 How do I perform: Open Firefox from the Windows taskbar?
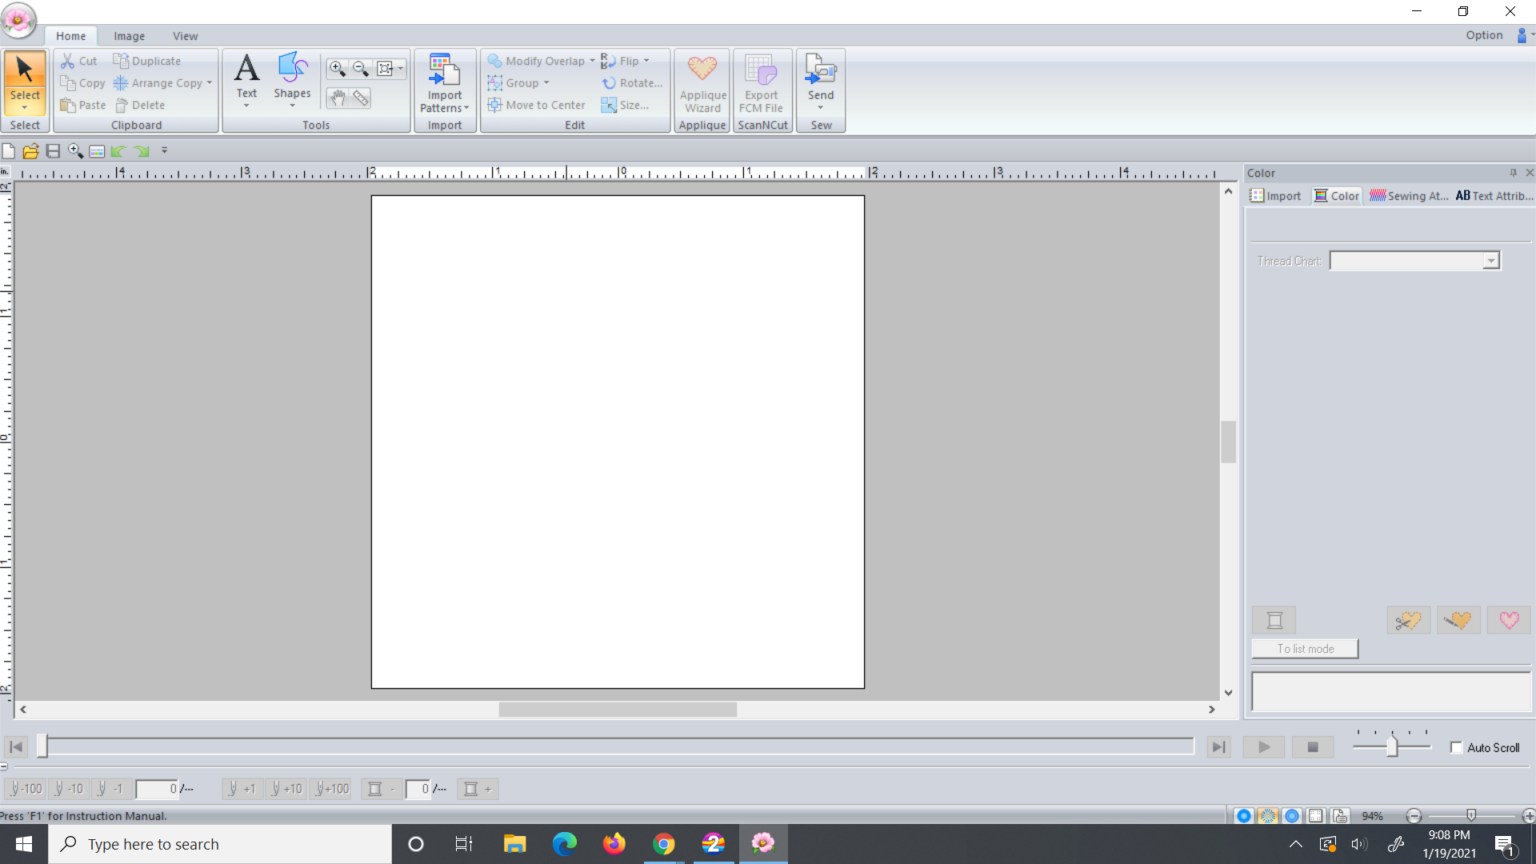tap(614, 844)
